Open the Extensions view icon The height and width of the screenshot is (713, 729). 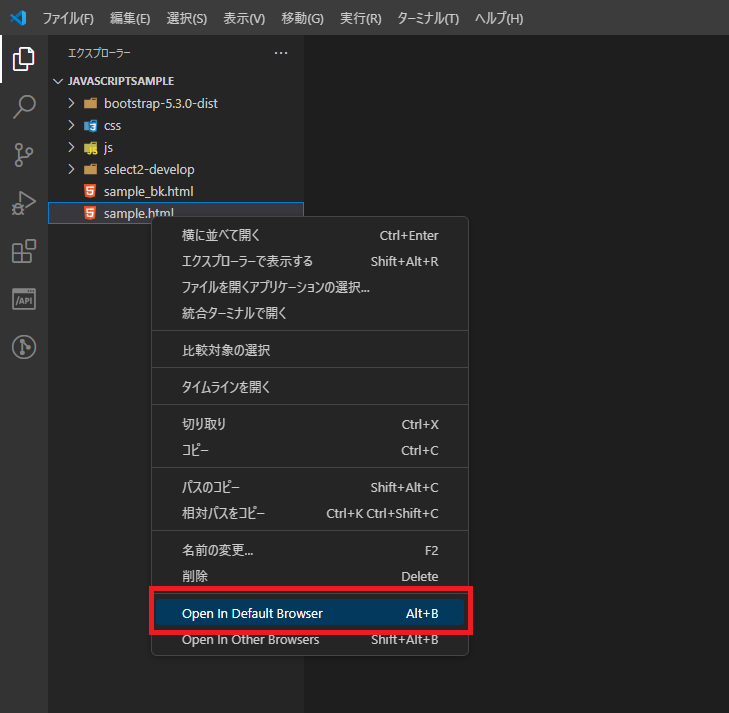(23, 251)
